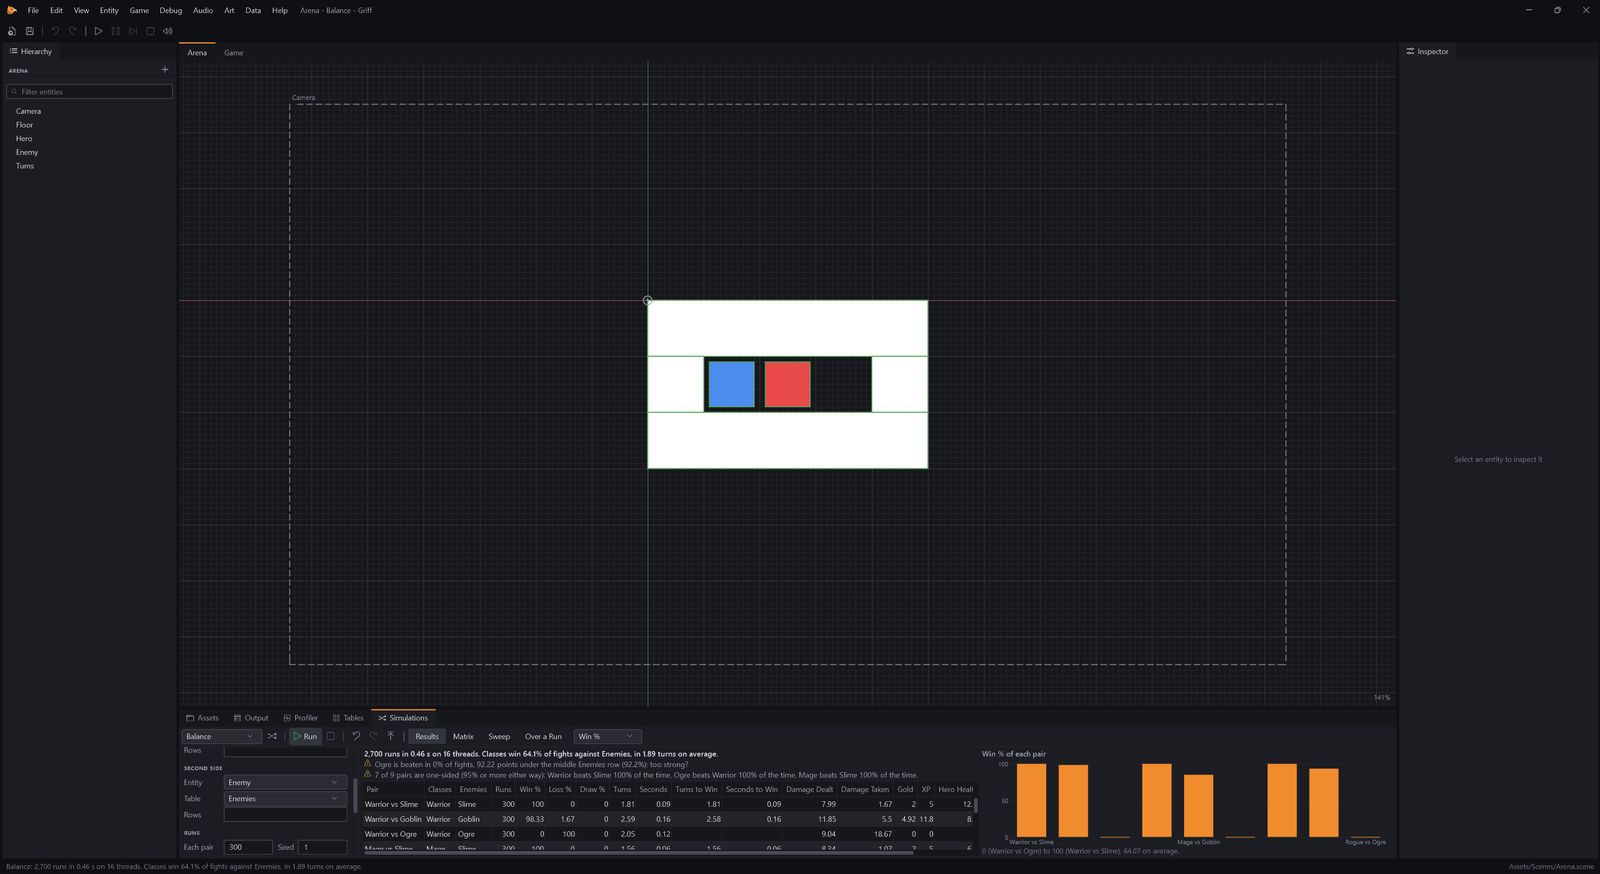
Task: Open the Win % metric dropdown
Action: pyautogui.click(x=607, y=736)
